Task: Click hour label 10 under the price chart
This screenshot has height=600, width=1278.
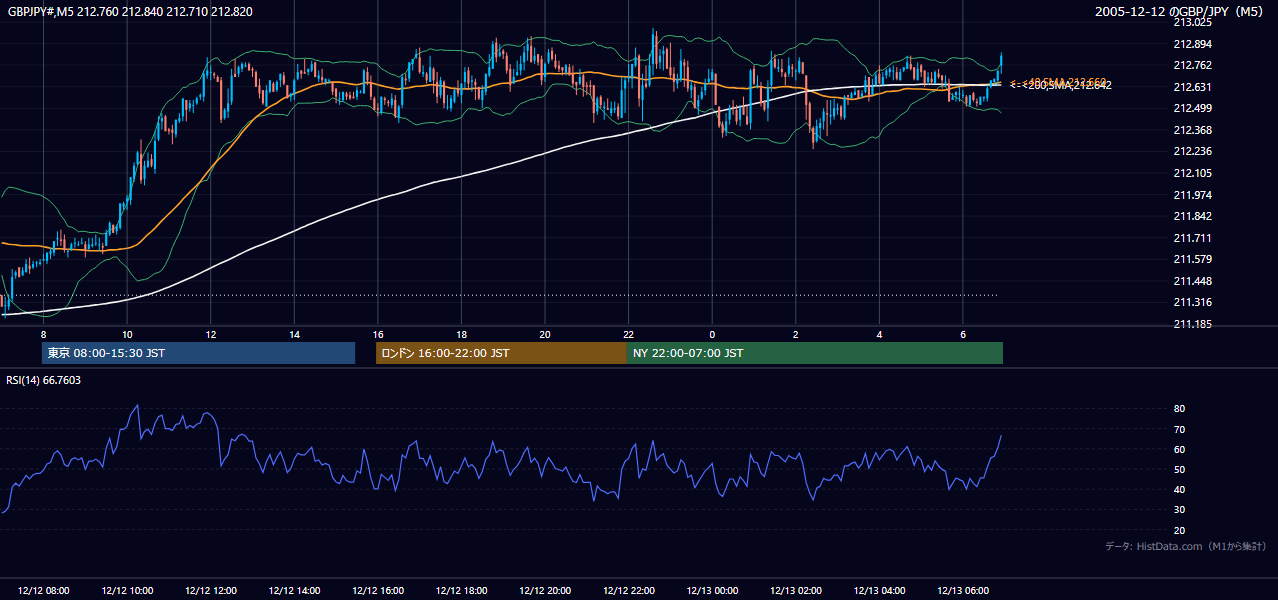Action: (x=127, y=334)
